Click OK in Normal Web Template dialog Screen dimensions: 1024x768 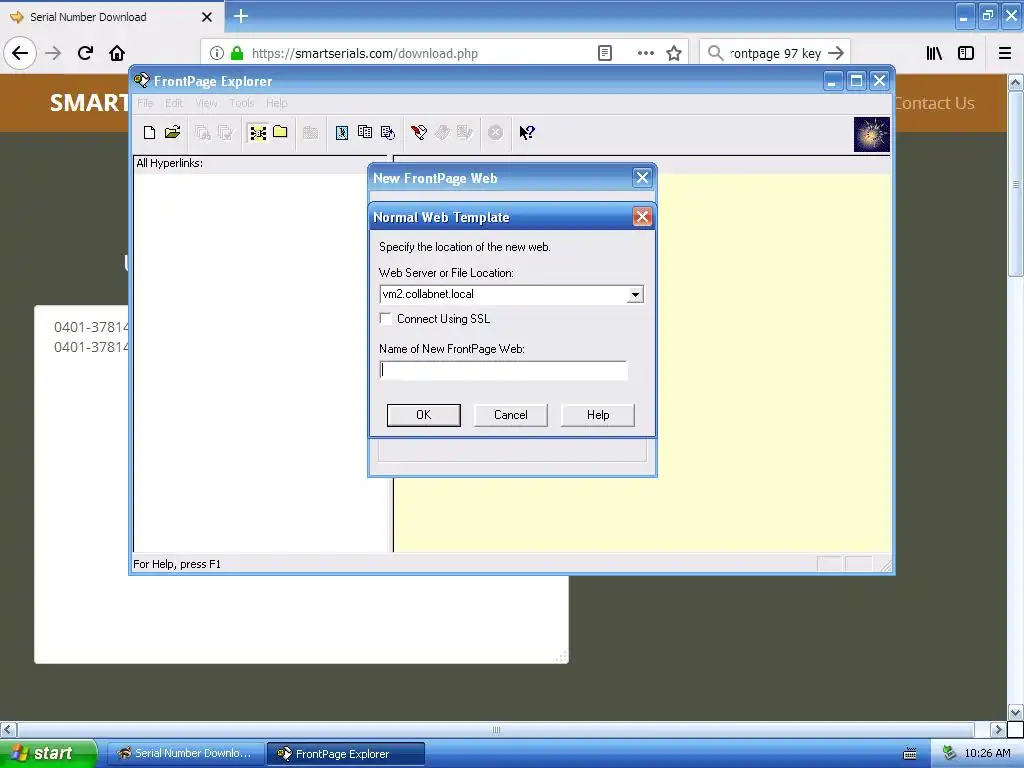tap(424, 415)
